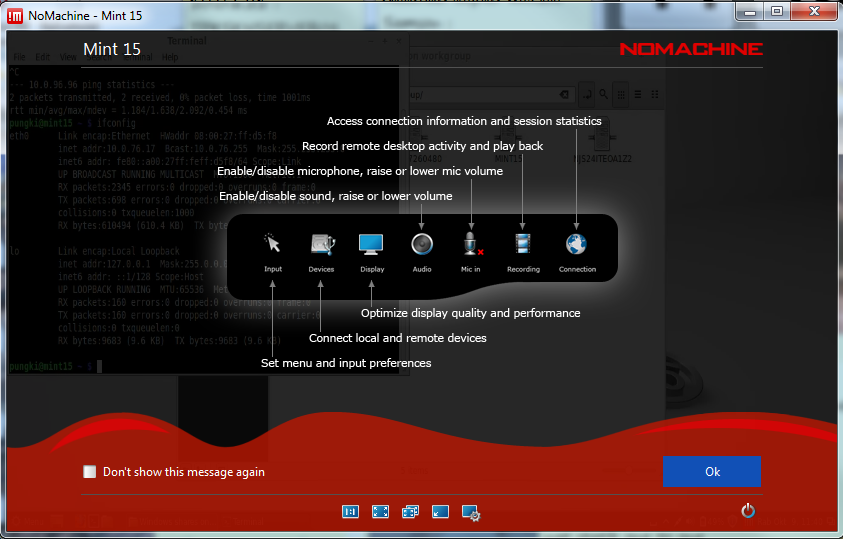The height and width of the screenshot is (539, 843).
Task: Click the Audio speaker icon
Action: pyautogui.click(x=422, y=245)
